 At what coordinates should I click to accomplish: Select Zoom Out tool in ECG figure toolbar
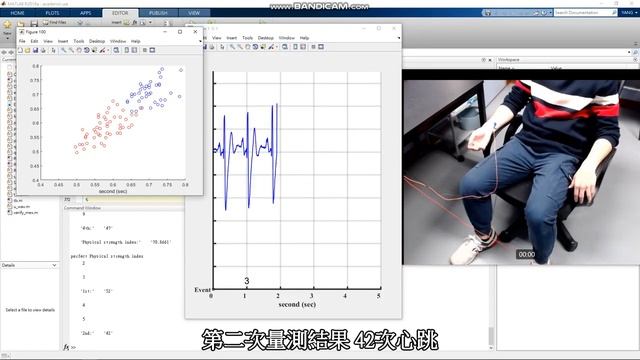click(240, 47)
